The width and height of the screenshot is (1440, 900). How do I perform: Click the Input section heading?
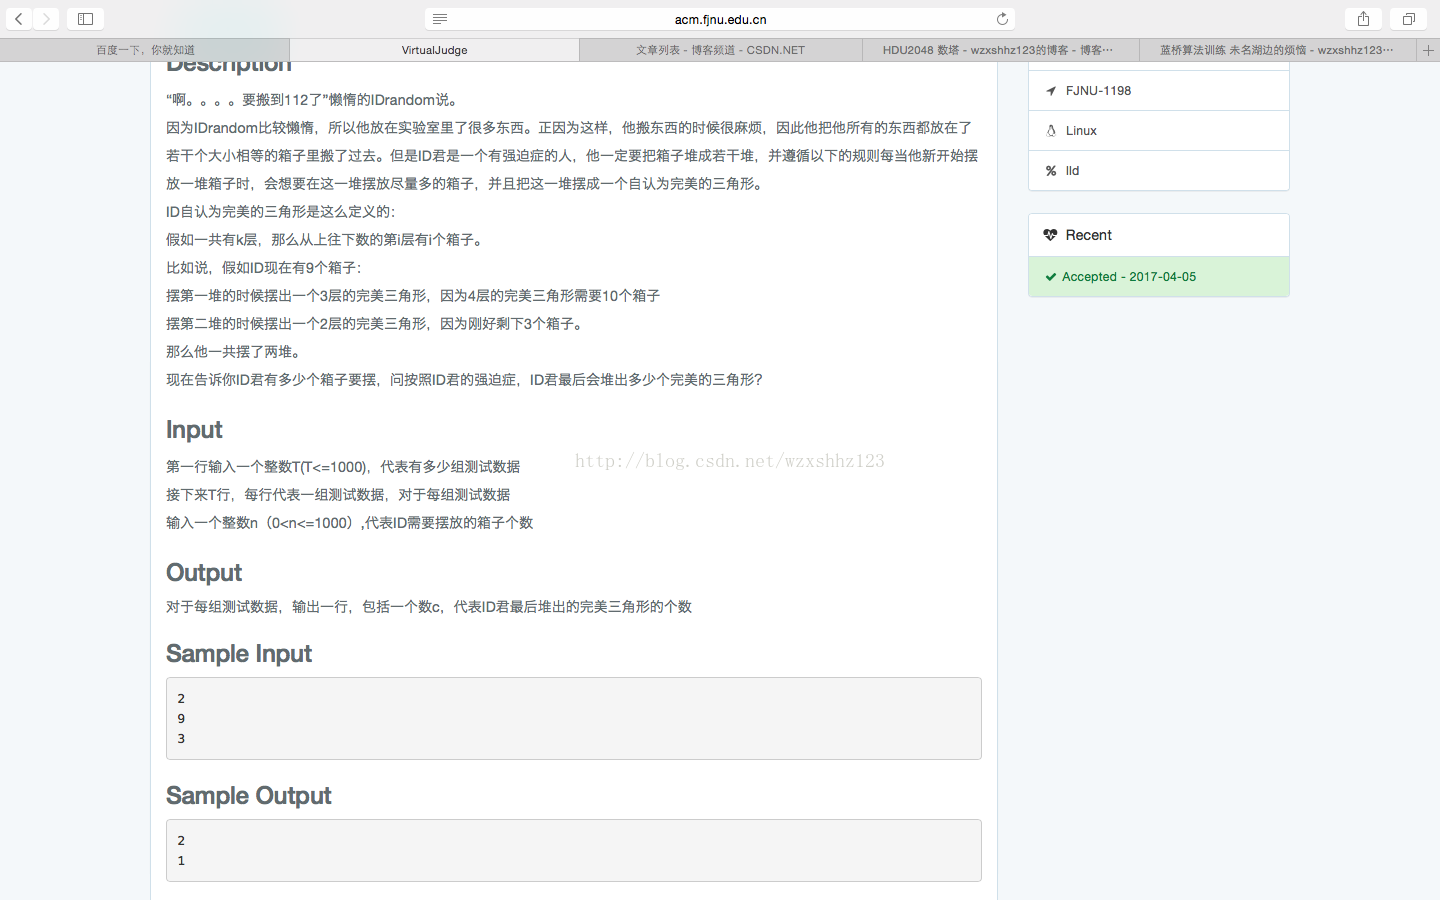click(194, 430)
